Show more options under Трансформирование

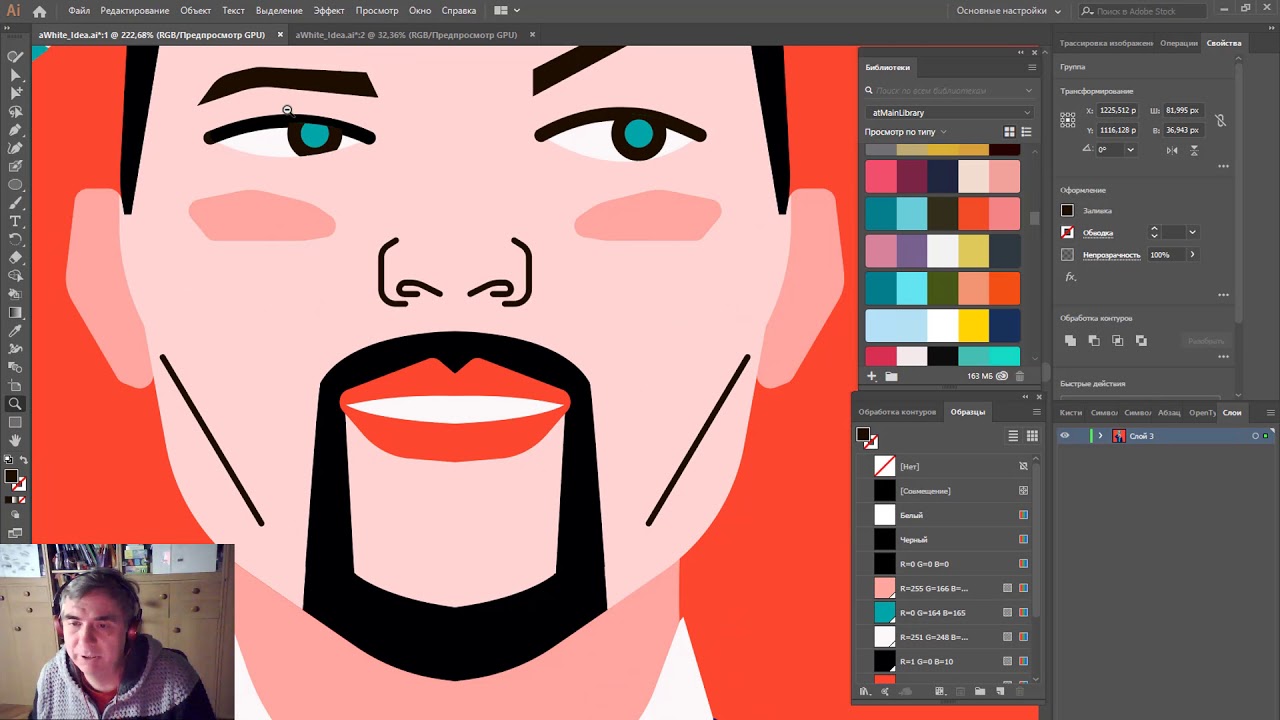1223,166
